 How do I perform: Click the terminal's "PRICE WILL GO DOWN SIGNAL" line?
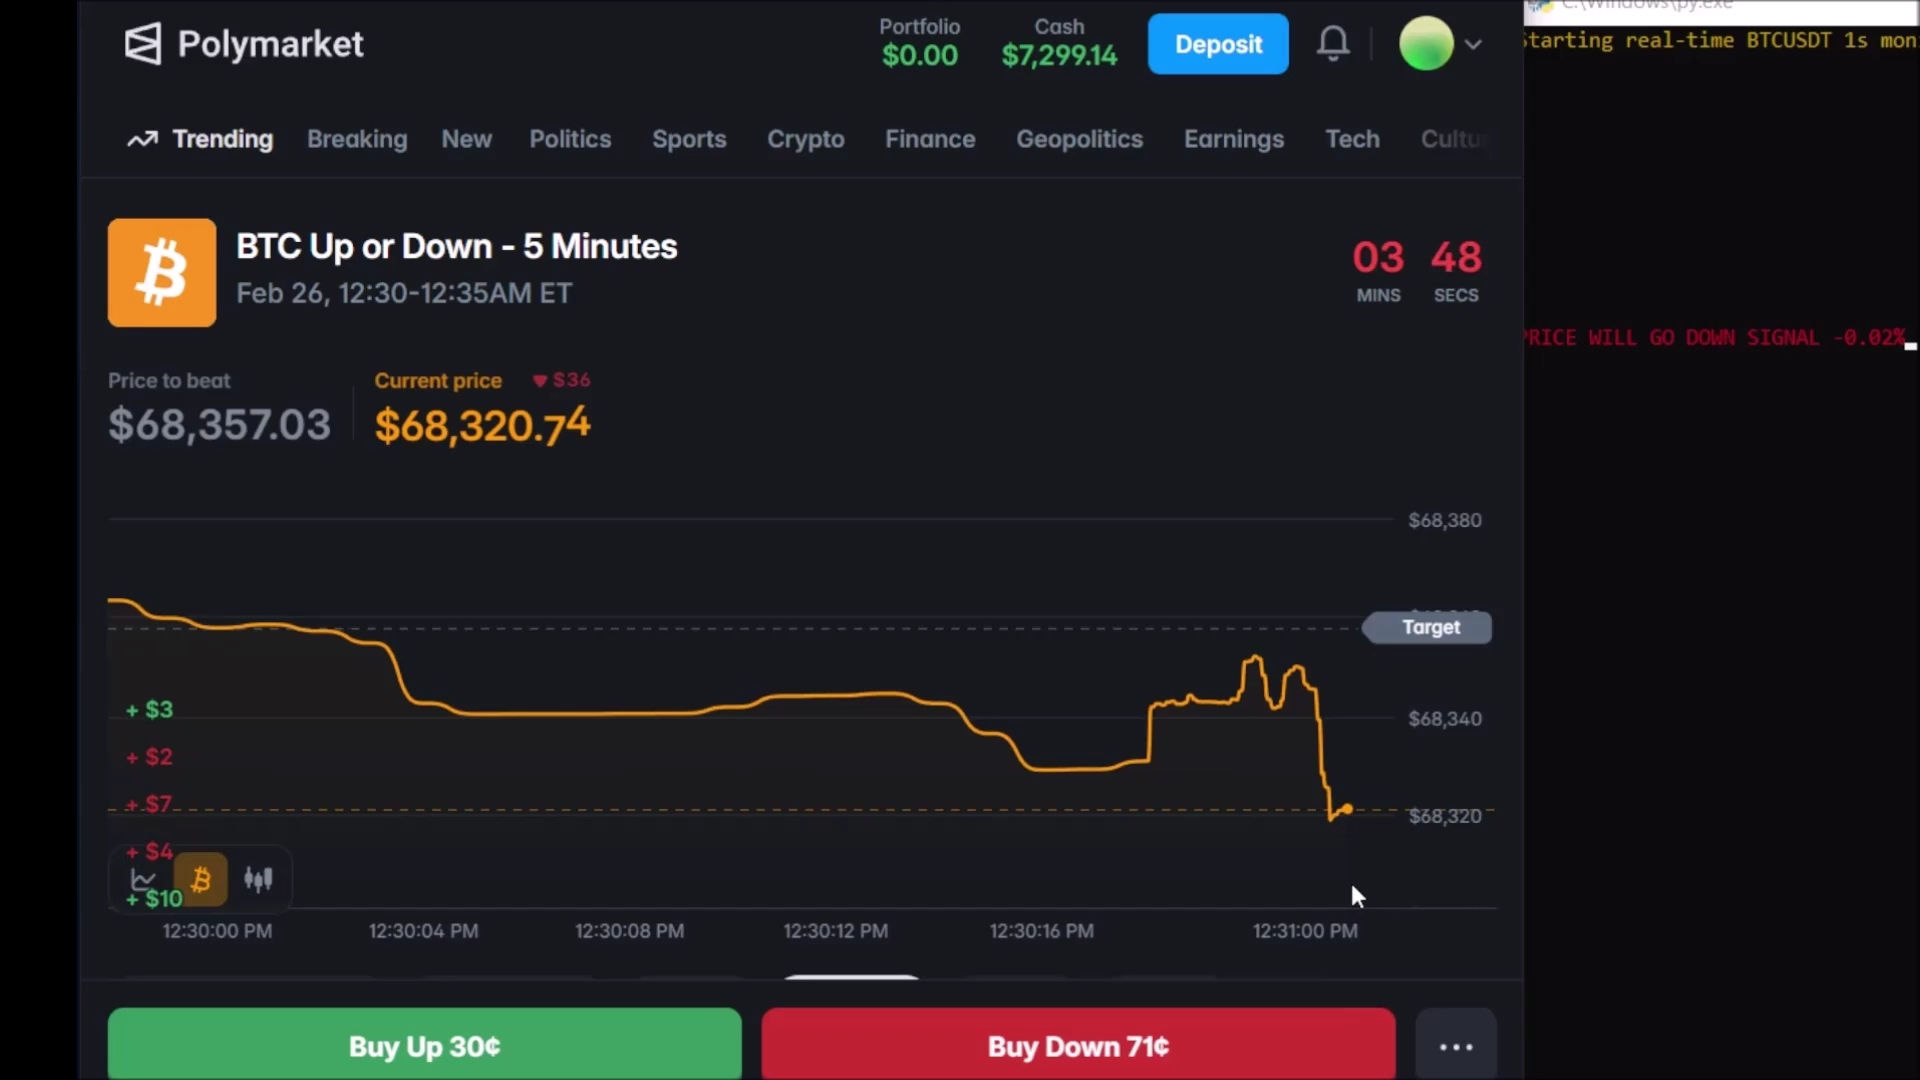(x=1714, y=338)
